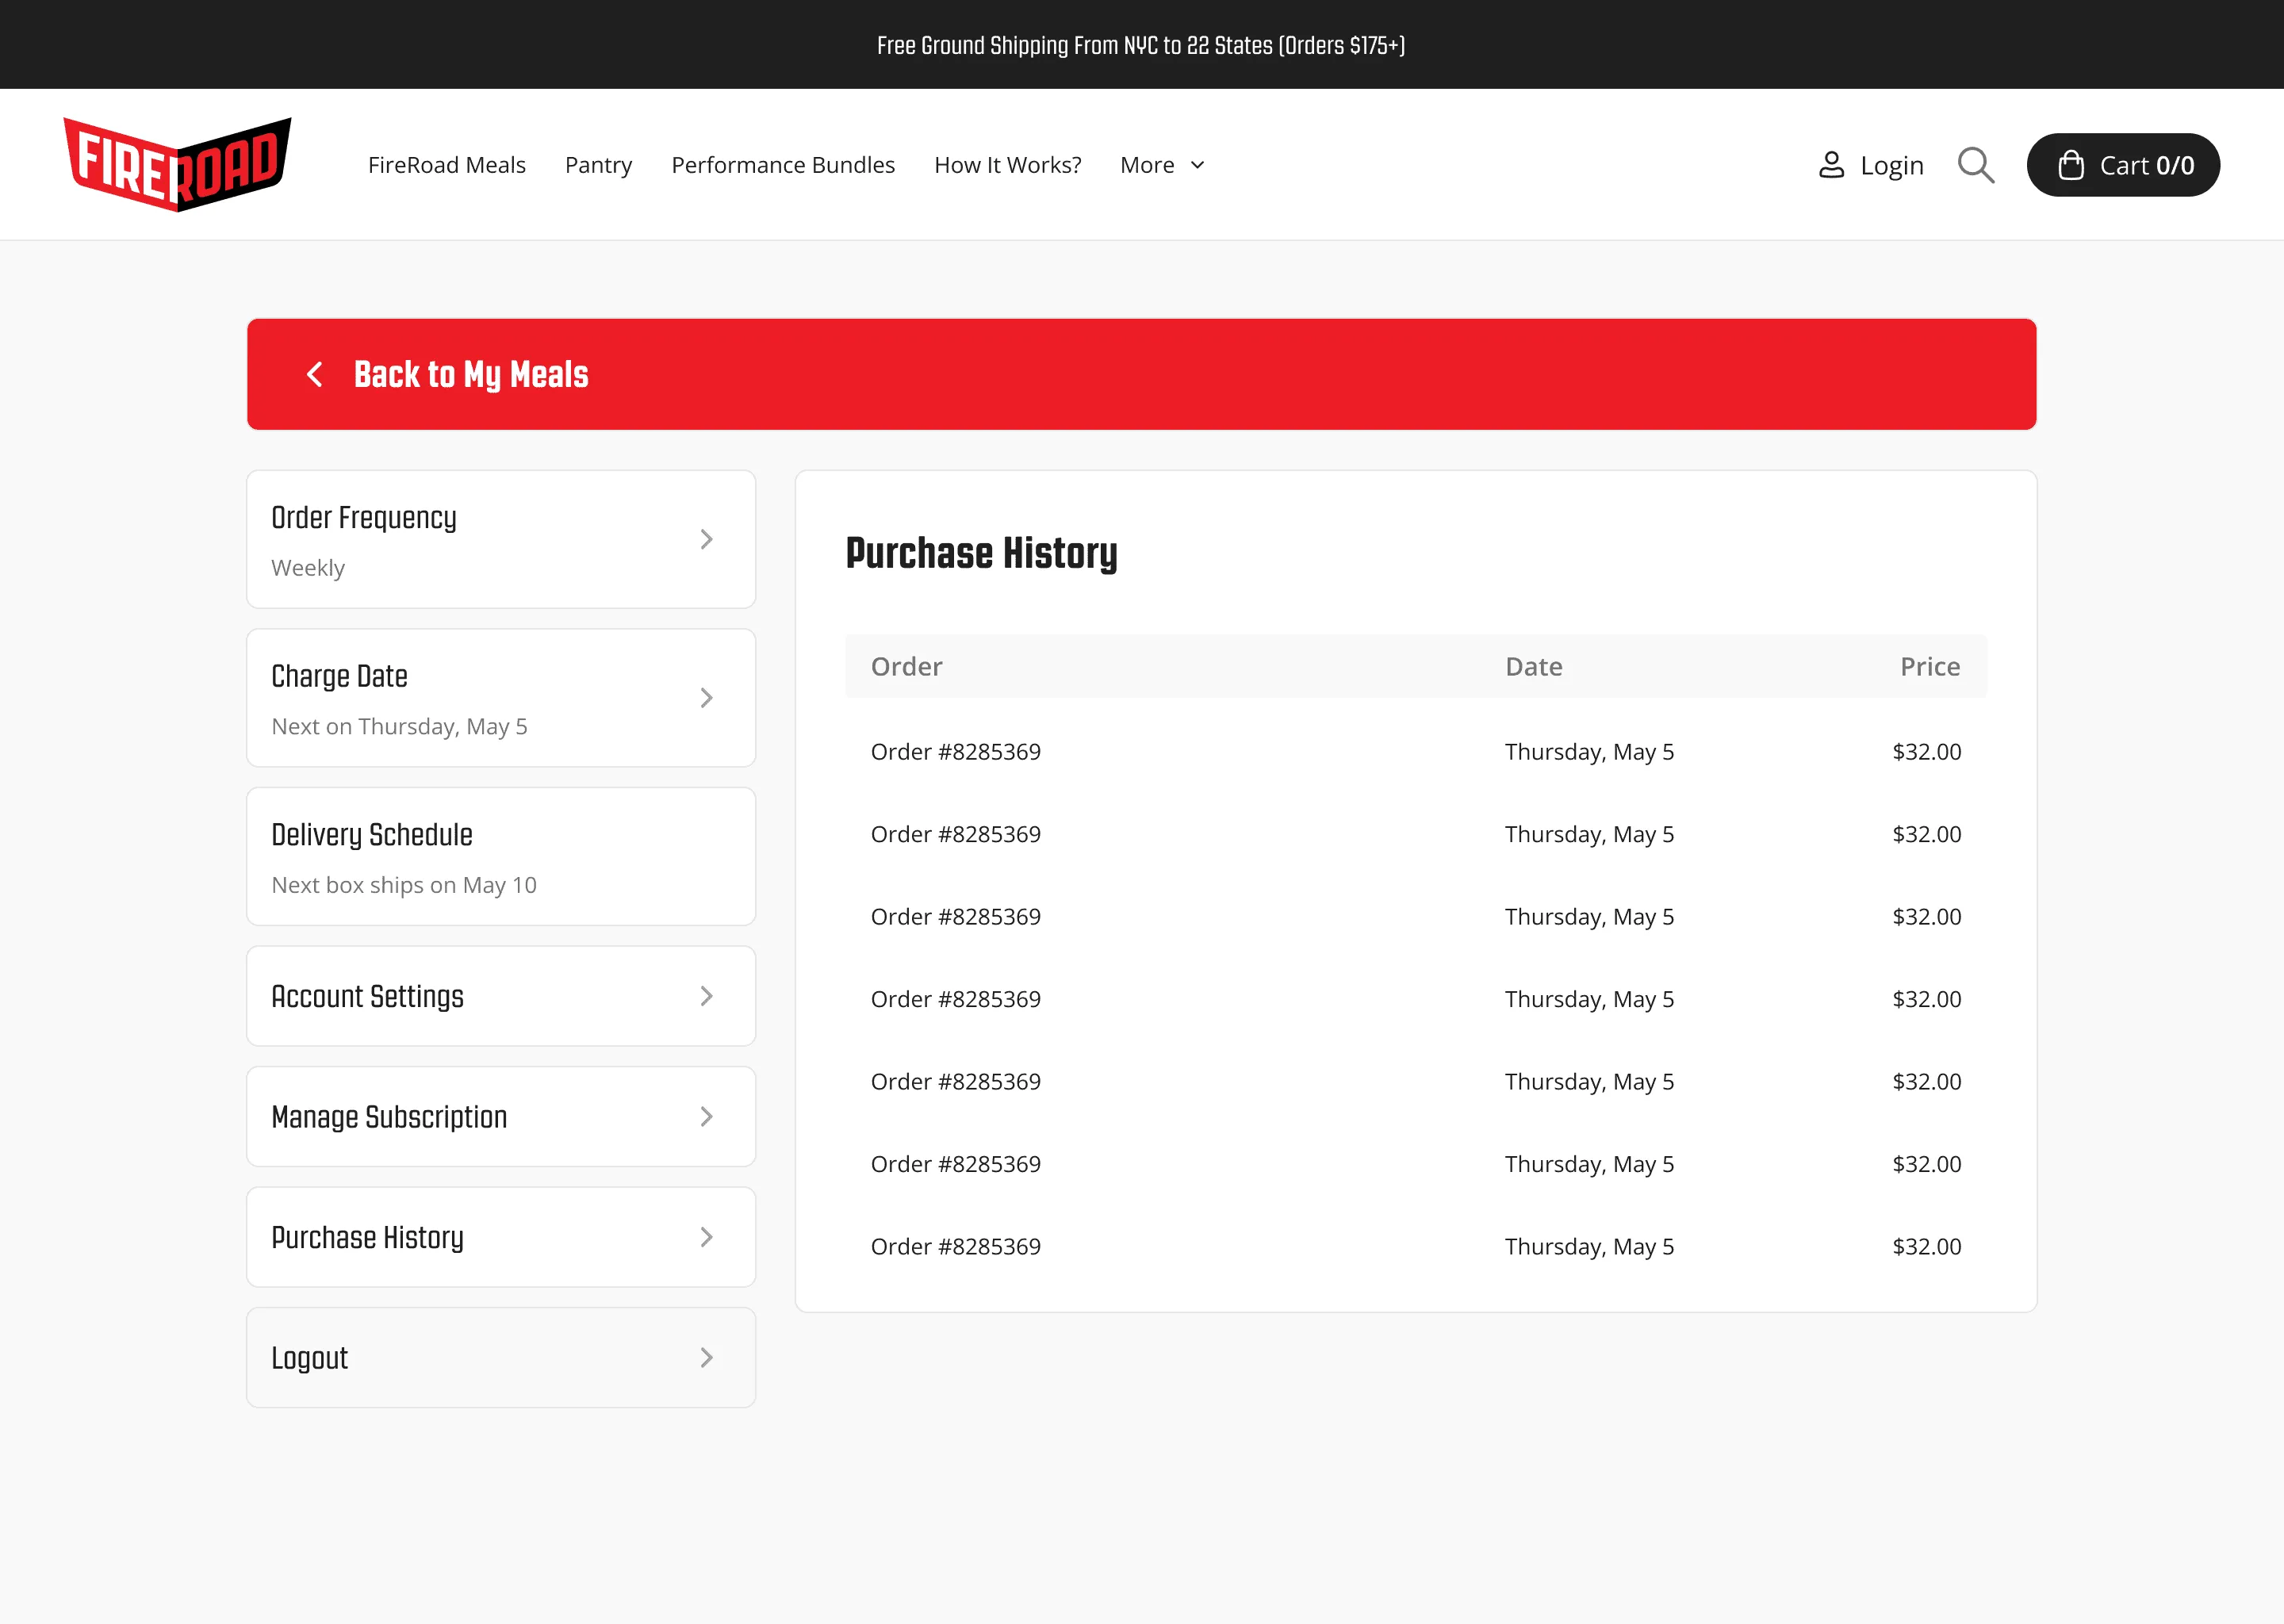Click the Charge Date chevron arrow
2284x1624 pixels.
pyautogui.click(x=706, y=698)
